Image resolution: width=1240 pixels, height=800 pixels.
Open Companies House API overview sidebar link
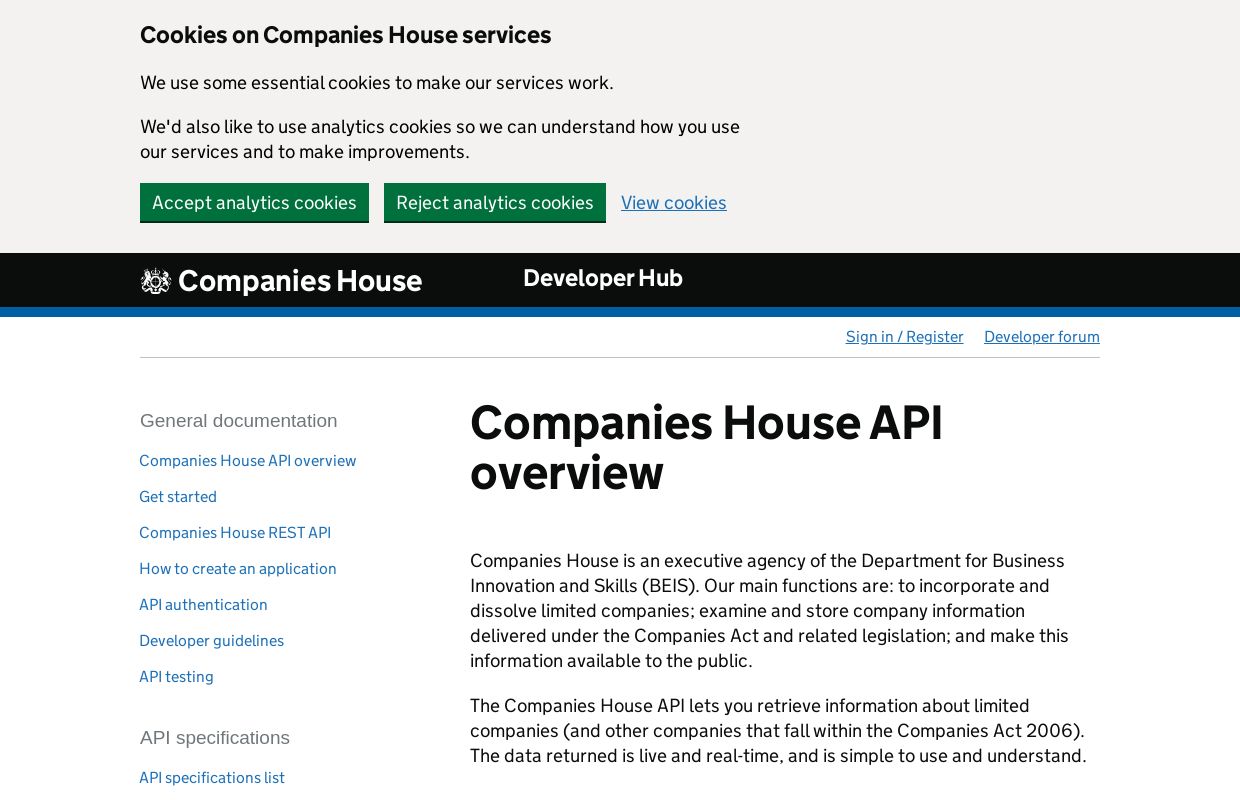[248, 461]
